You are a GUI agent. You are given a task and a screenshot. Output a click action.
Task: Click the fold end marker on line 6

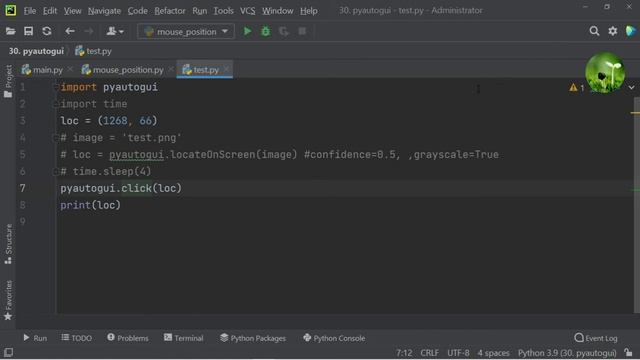(x=56, y=171)
